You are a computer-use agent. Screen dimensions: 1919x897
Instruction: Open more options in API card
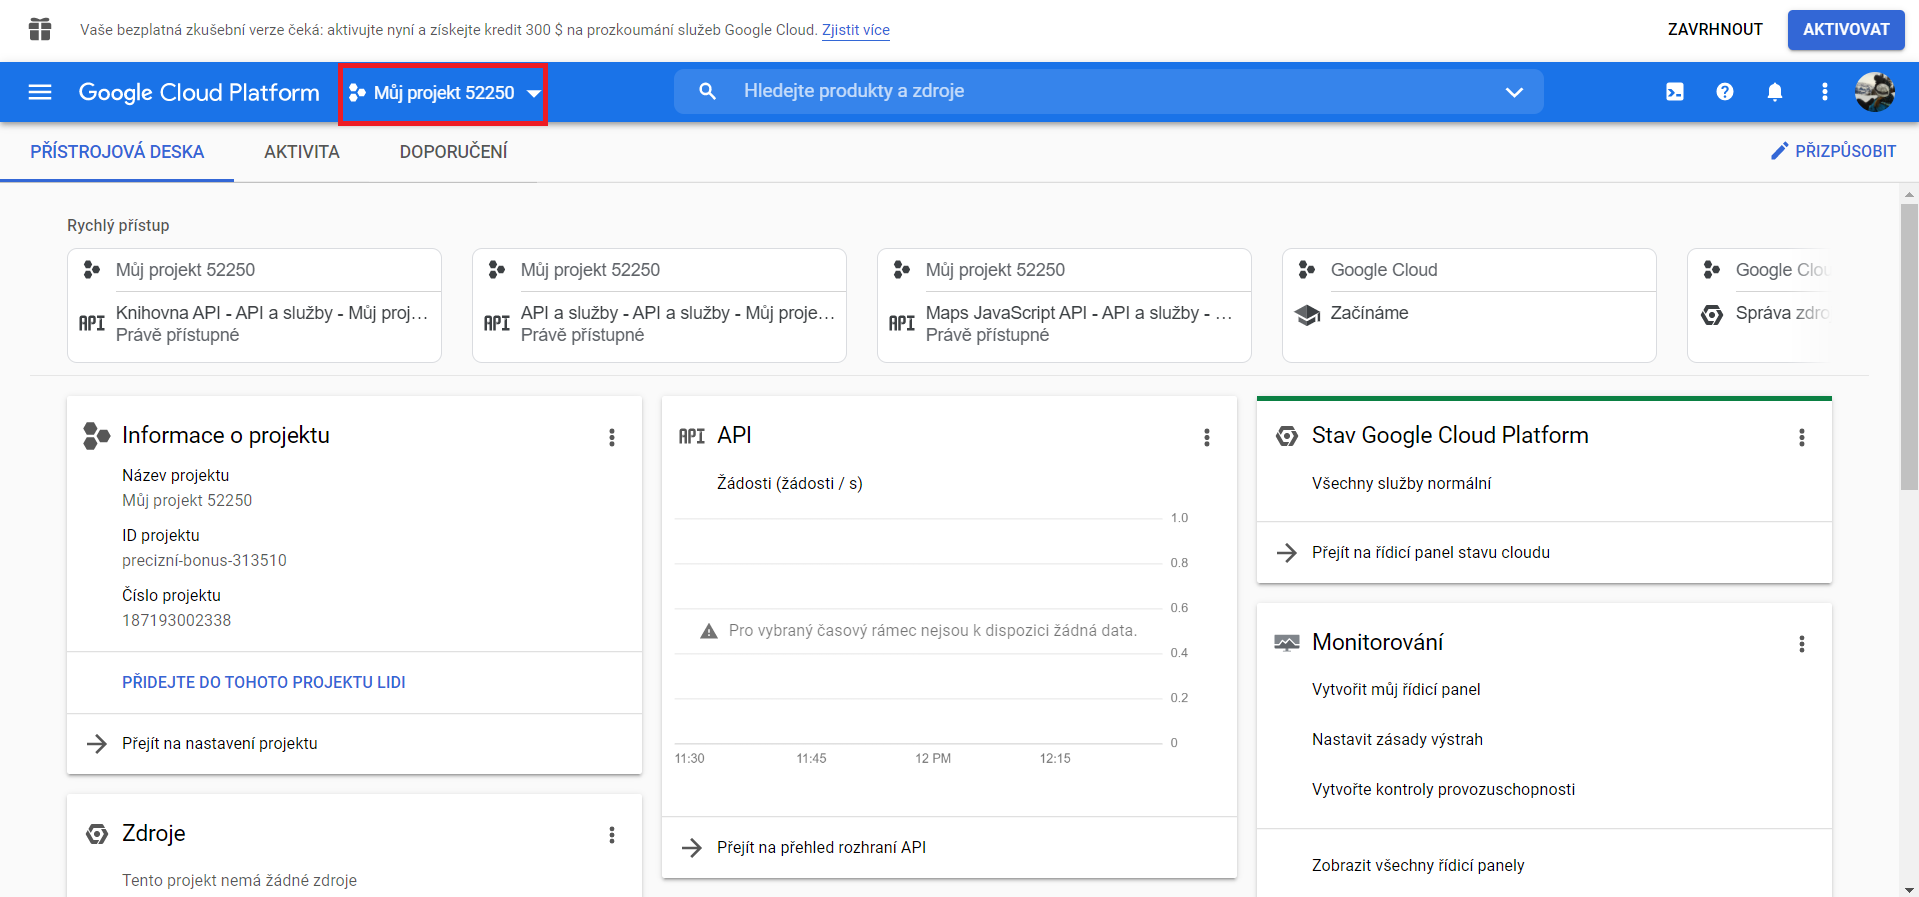click(1206, 437)
